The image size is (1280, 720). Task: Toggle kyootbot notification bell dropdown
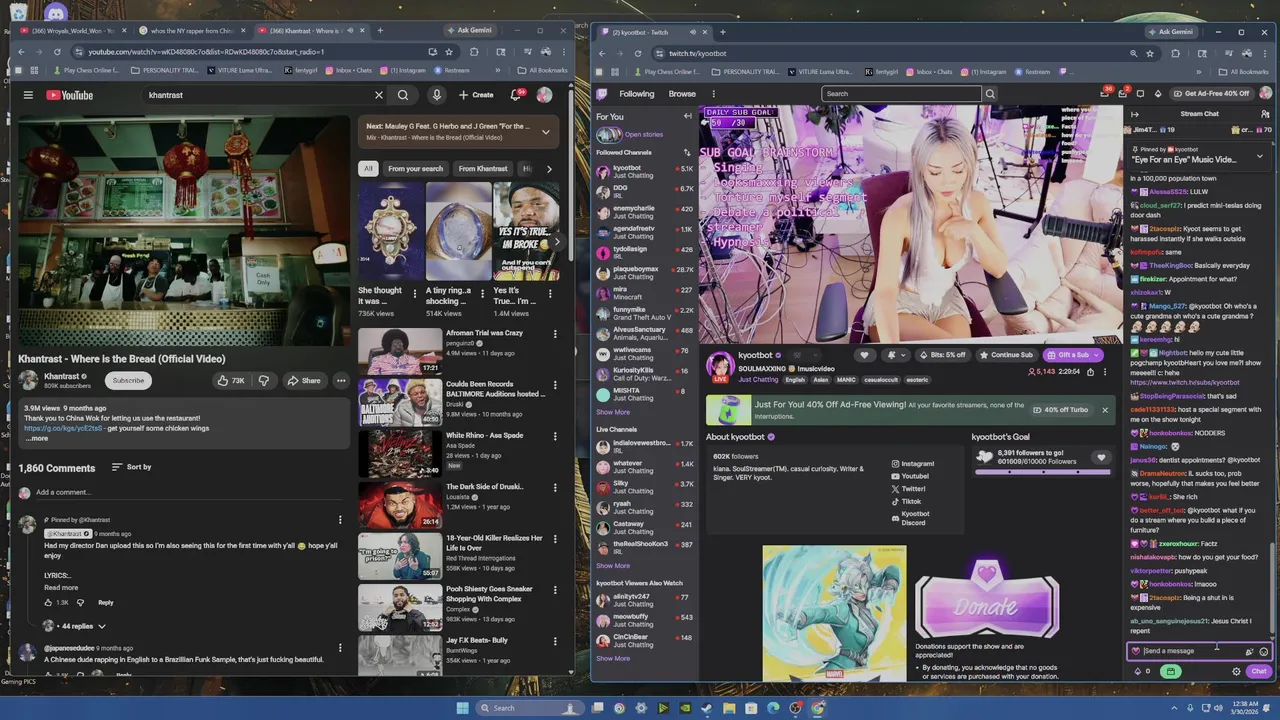(x=896, y=355)
